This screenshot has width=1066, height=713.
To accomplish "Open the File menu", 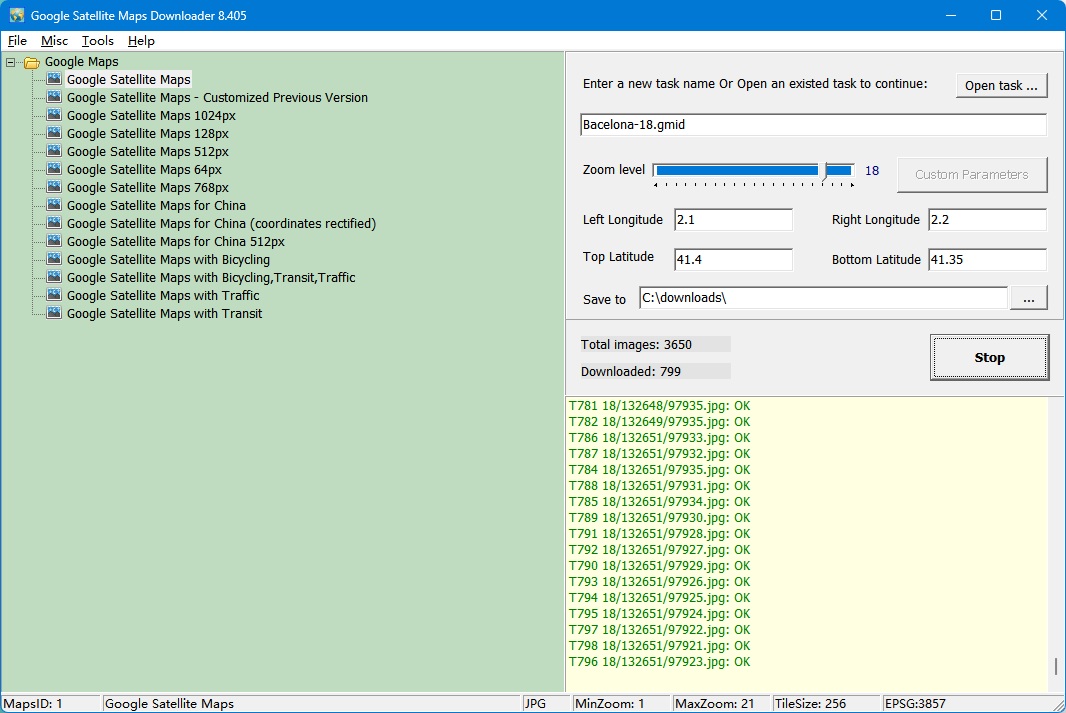I will point(17,41).
